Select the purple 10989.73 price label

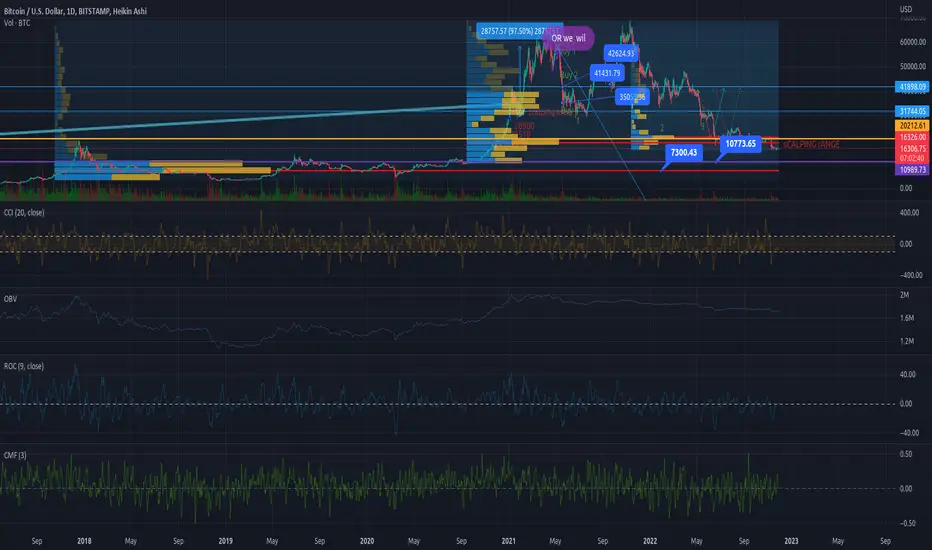pyautogui.click(x=912, y=169)
